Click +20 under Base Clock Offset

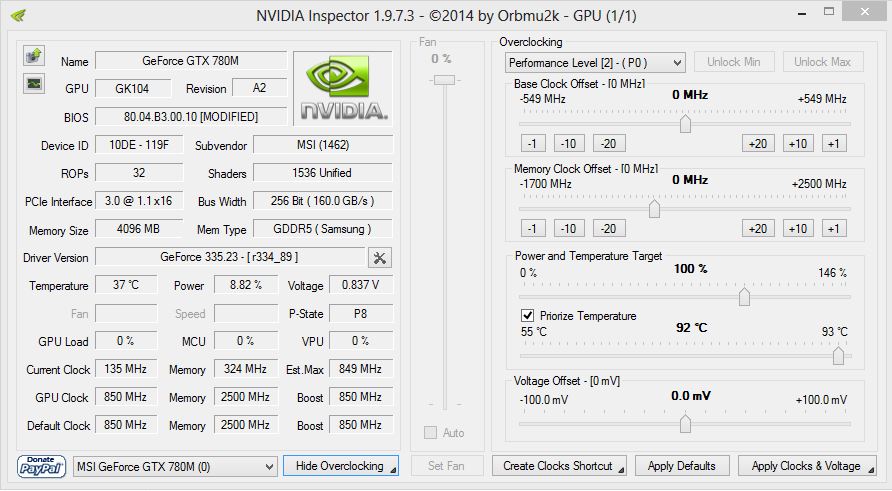758,143
